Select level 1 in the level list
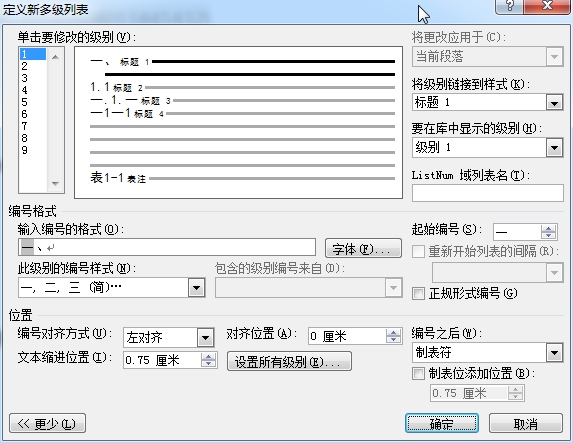This screenshot has width=573, height=443. click(x=33, y=54)
